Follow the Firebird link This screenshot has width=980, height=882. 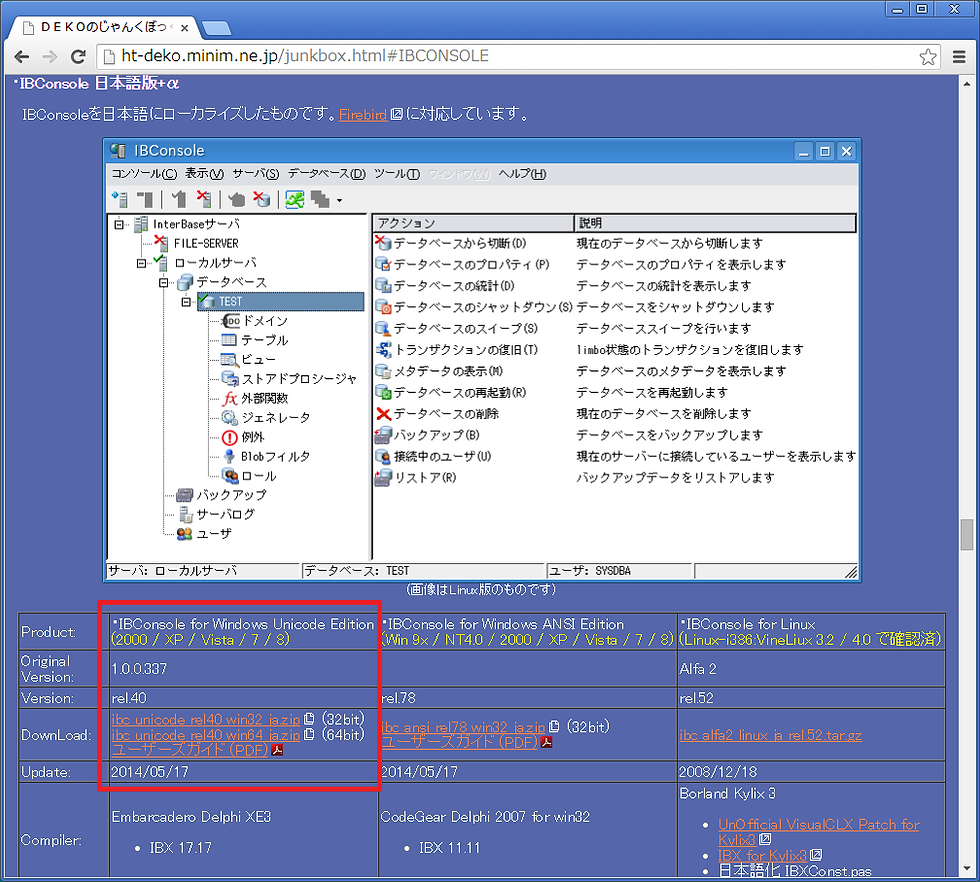(x=362, y=114)
